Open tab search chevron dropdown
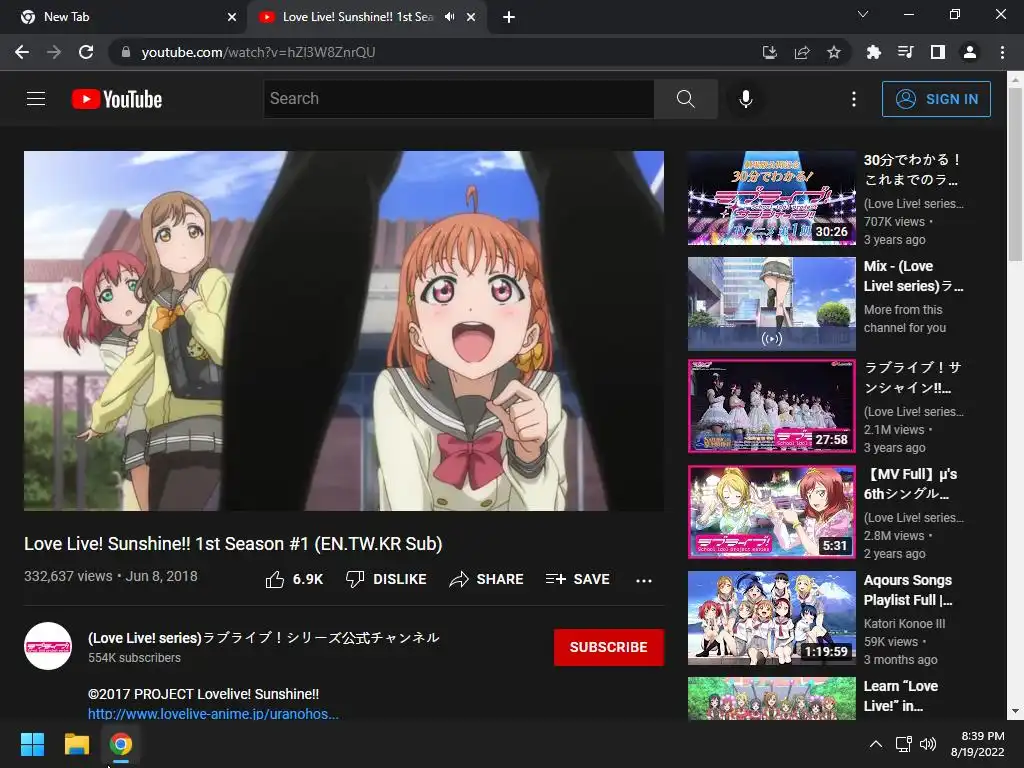1024x768 pixels. (863, 14)
